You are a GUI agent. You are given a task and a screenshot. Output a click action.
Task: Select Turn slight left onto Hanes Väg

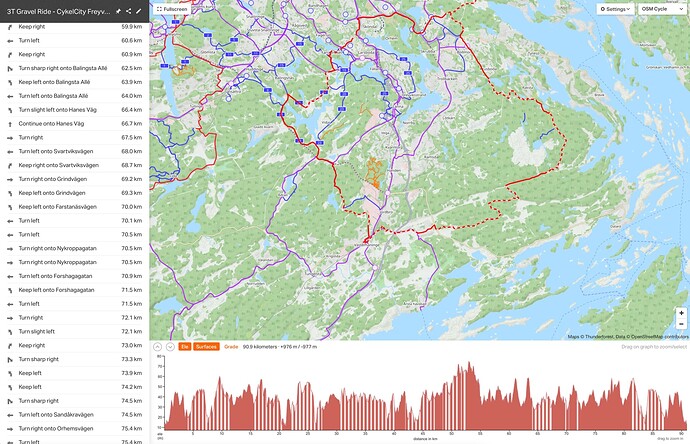(x=74, y=110)
